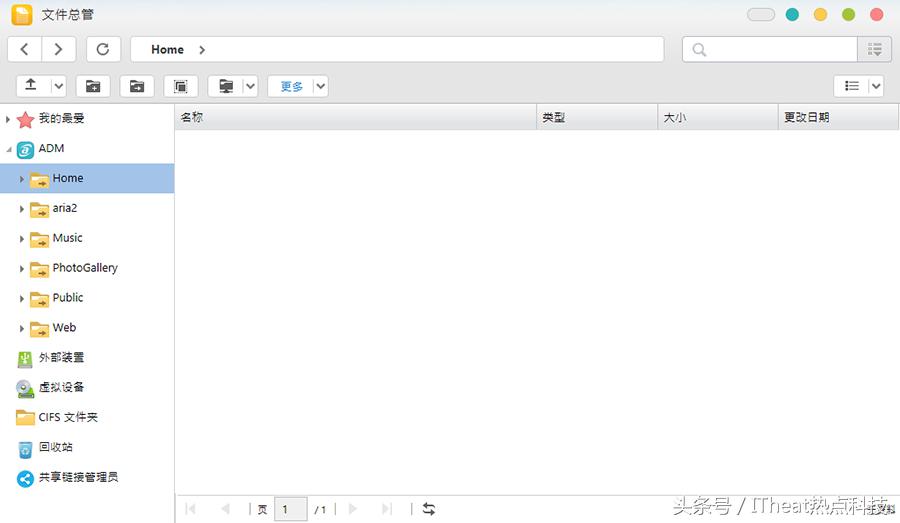Click the external device monitor icon
Viewport: 900px width, 523px height.
(226, 86)
